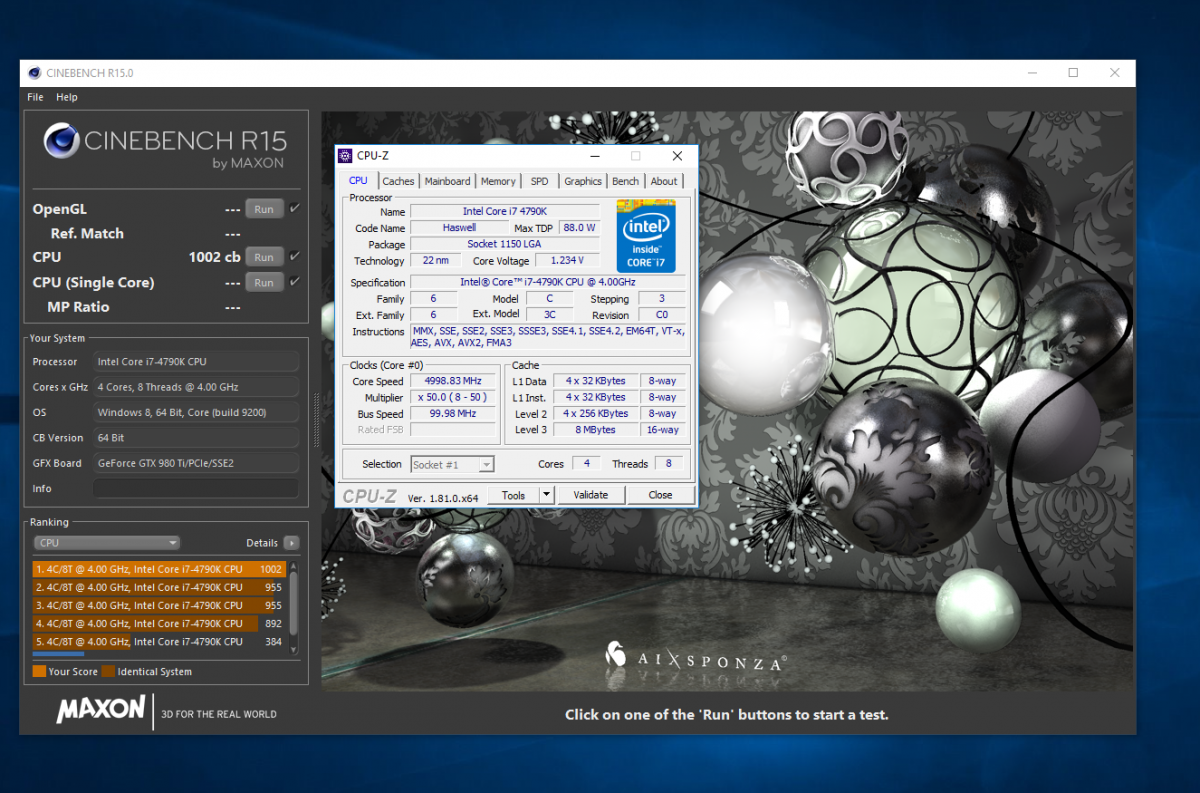
Task: Click the Multiplier value x 50.0
Action: click(x=454, y=397)
